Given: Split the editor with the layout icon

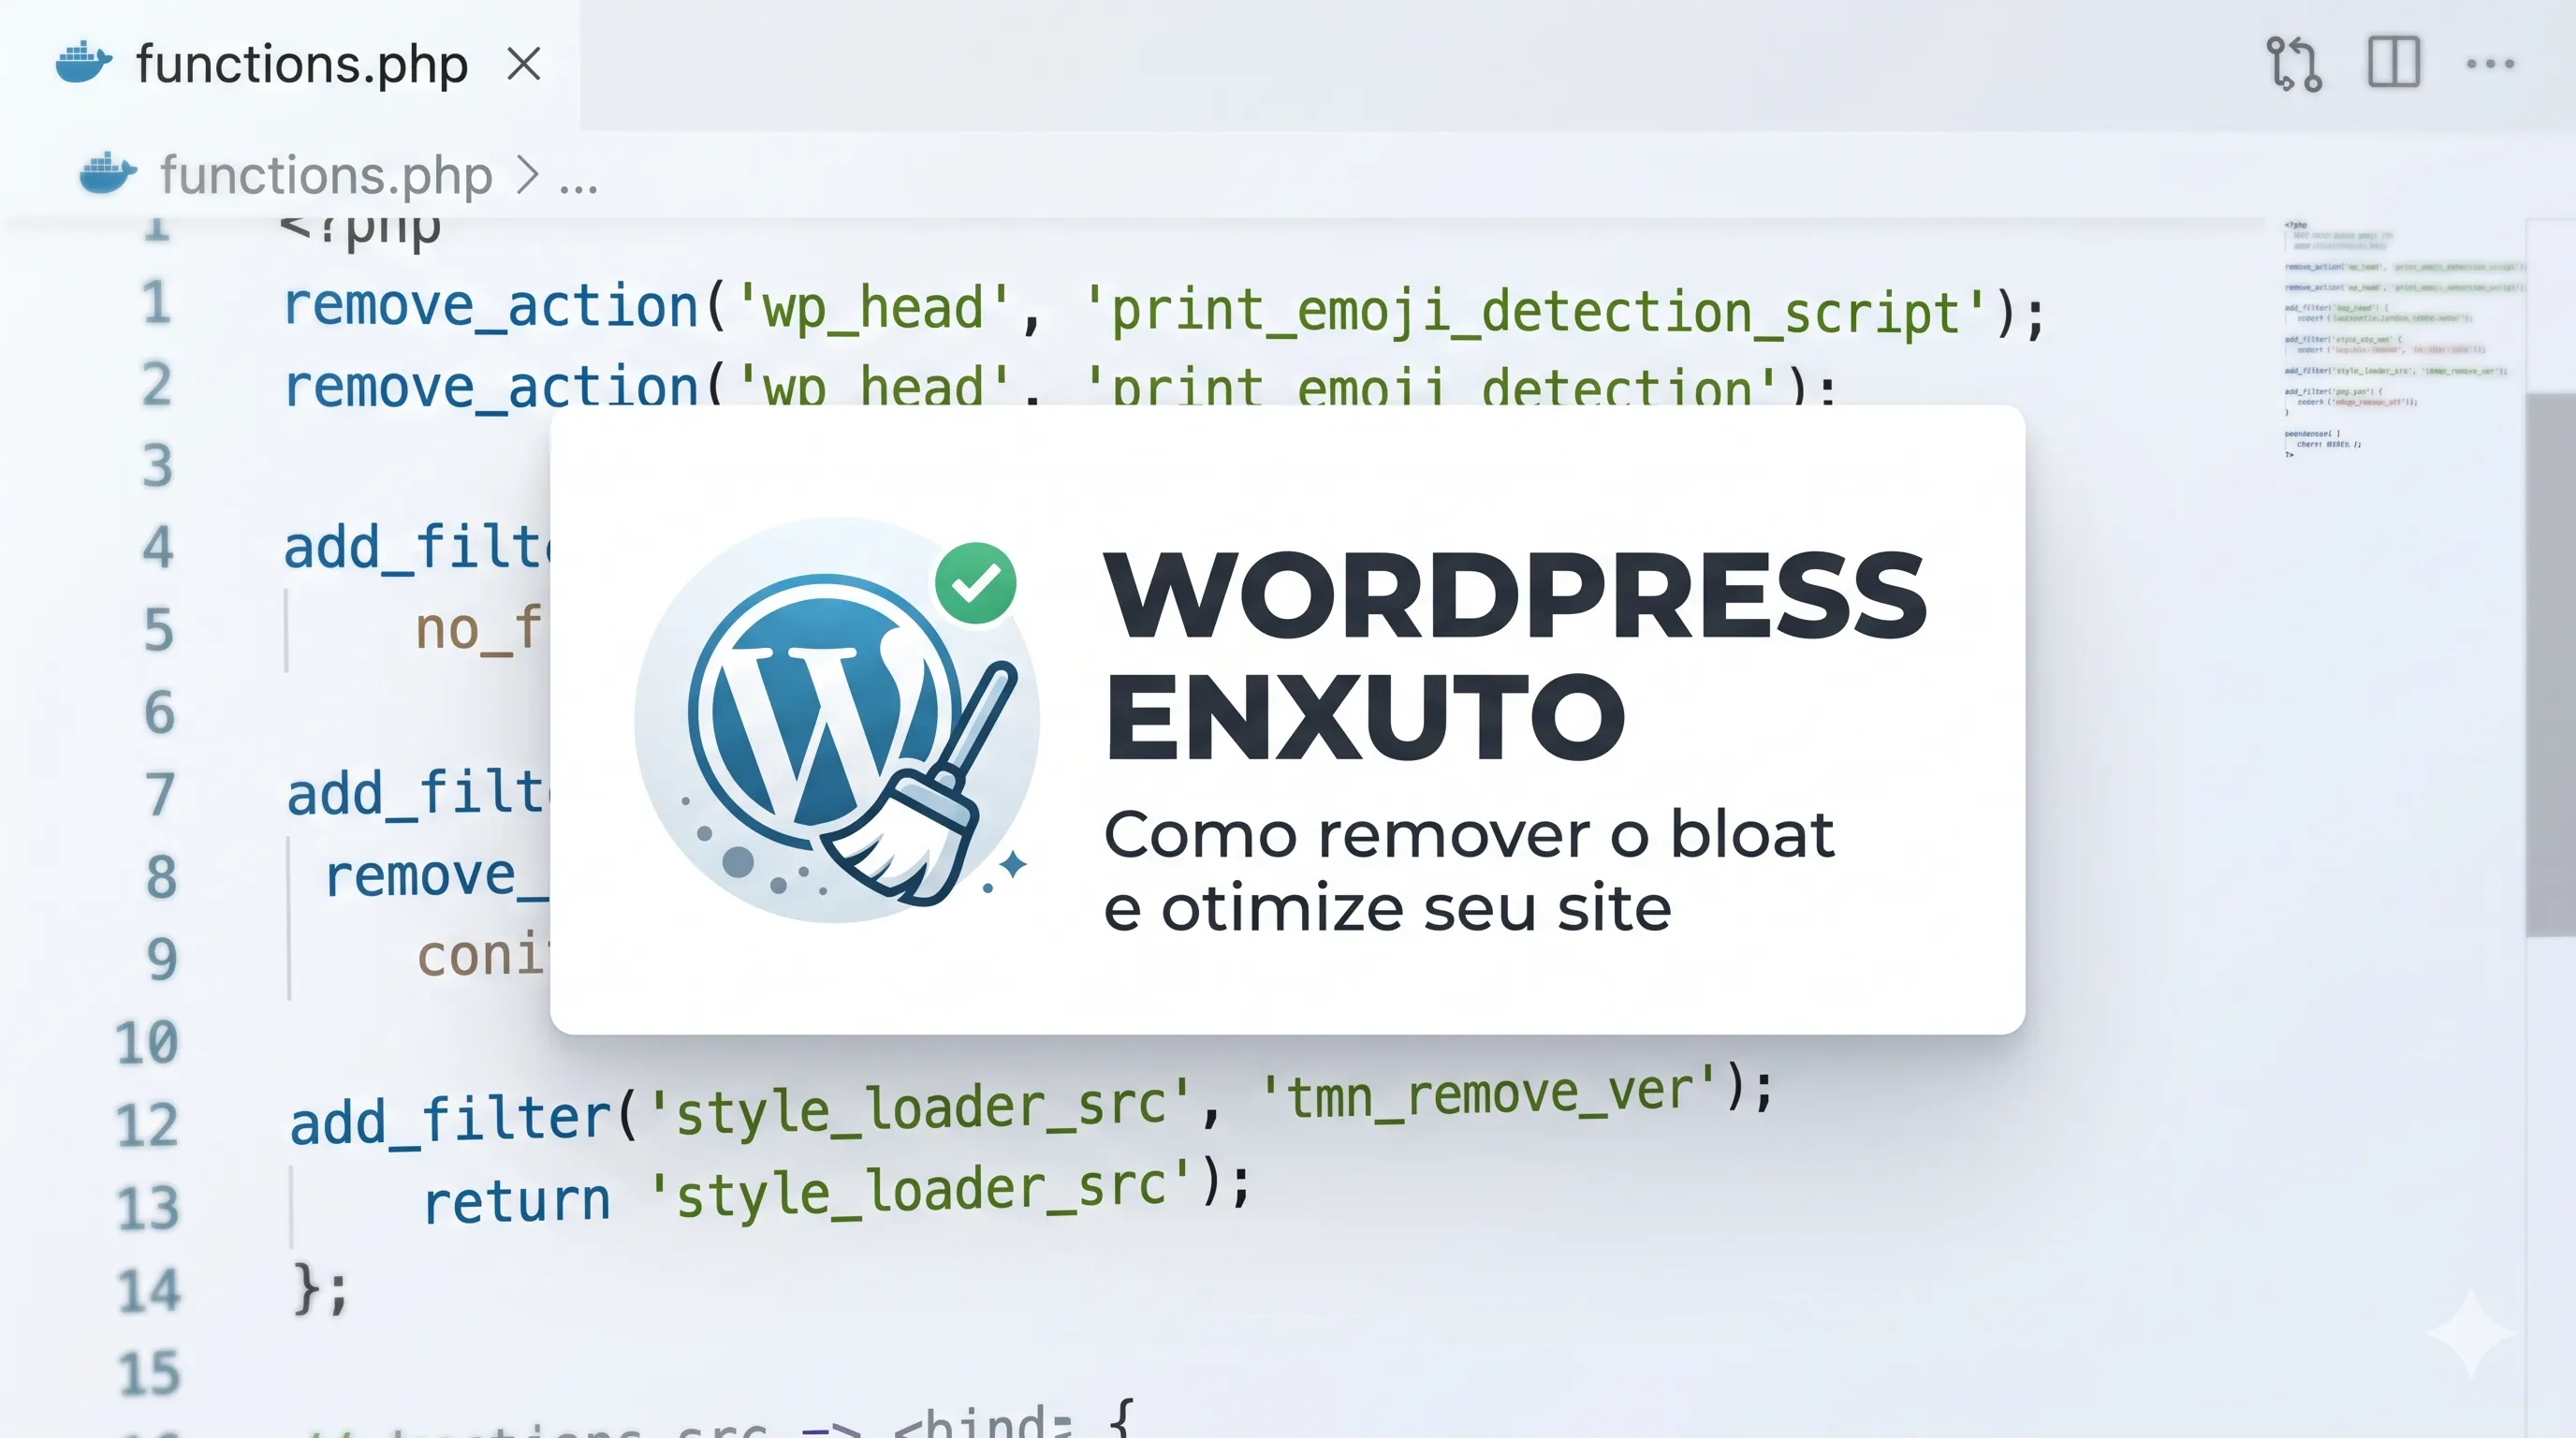Looking at the screenshot, I should (x=2394, y=63).
